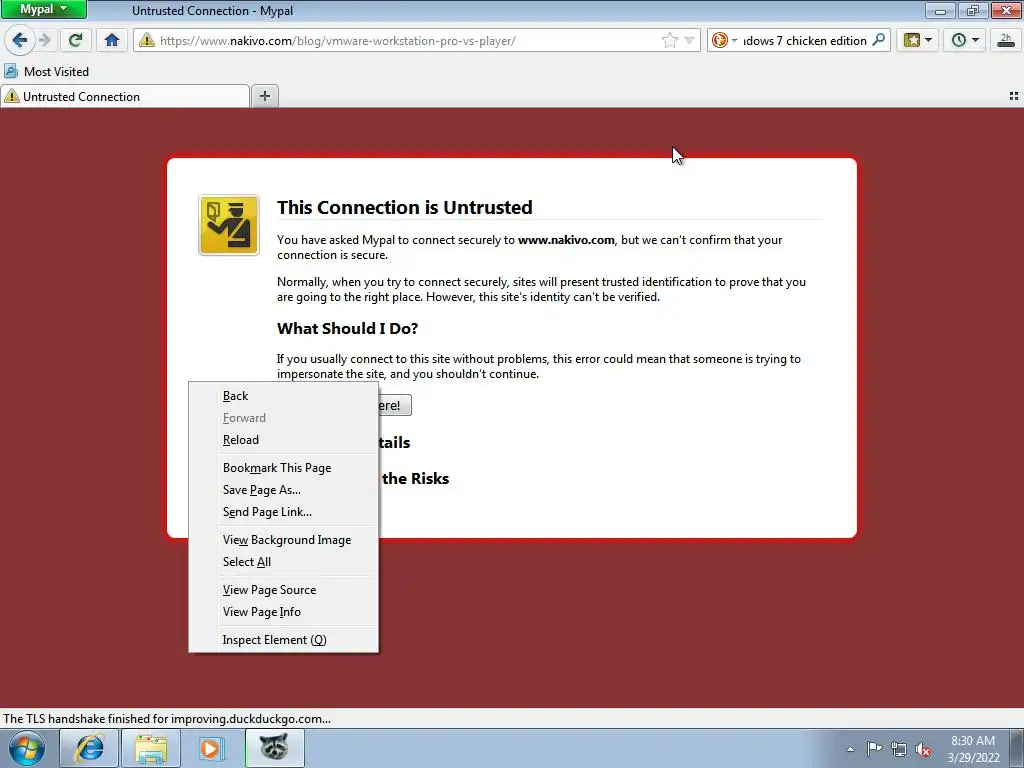1024x768 pixels.
Task: Open the Most Visited bookmarks folder
Action: pyautogui.click(x=46, y=71)
